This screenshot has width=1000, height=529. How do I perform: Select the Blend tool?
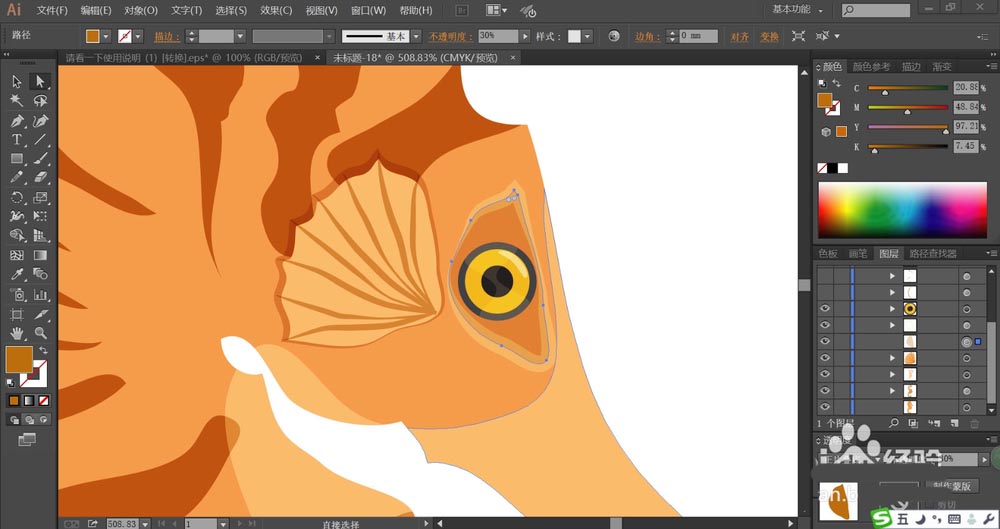(40, 274)
